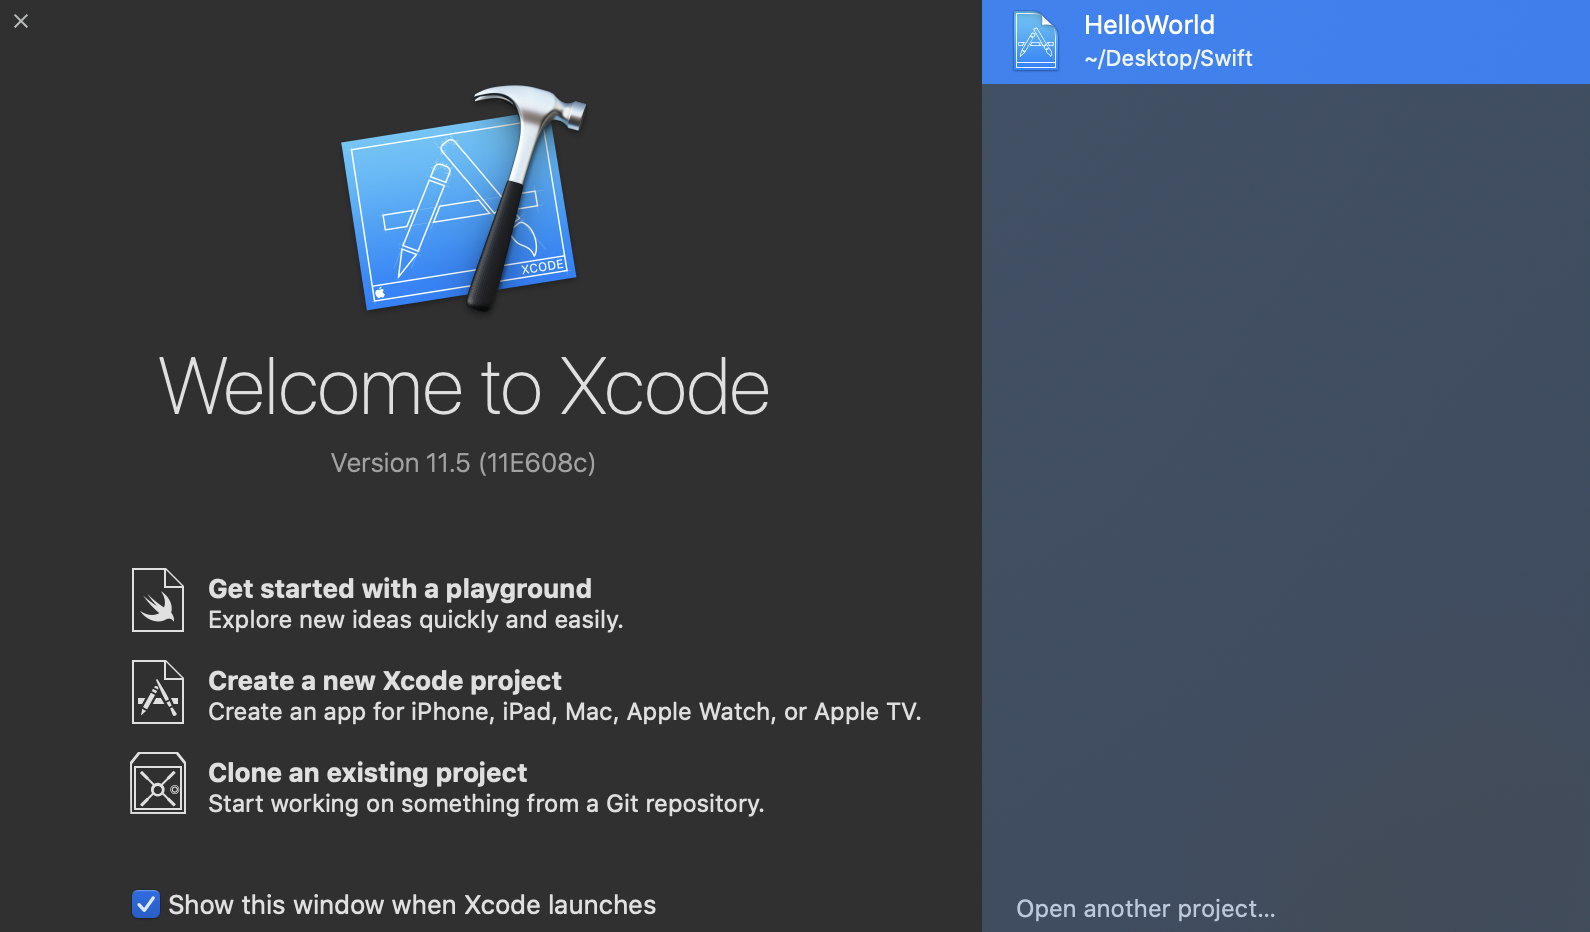1590x932 pixels.
Task: Close the Welcome to Xcode window
Action: click(21, 21)
